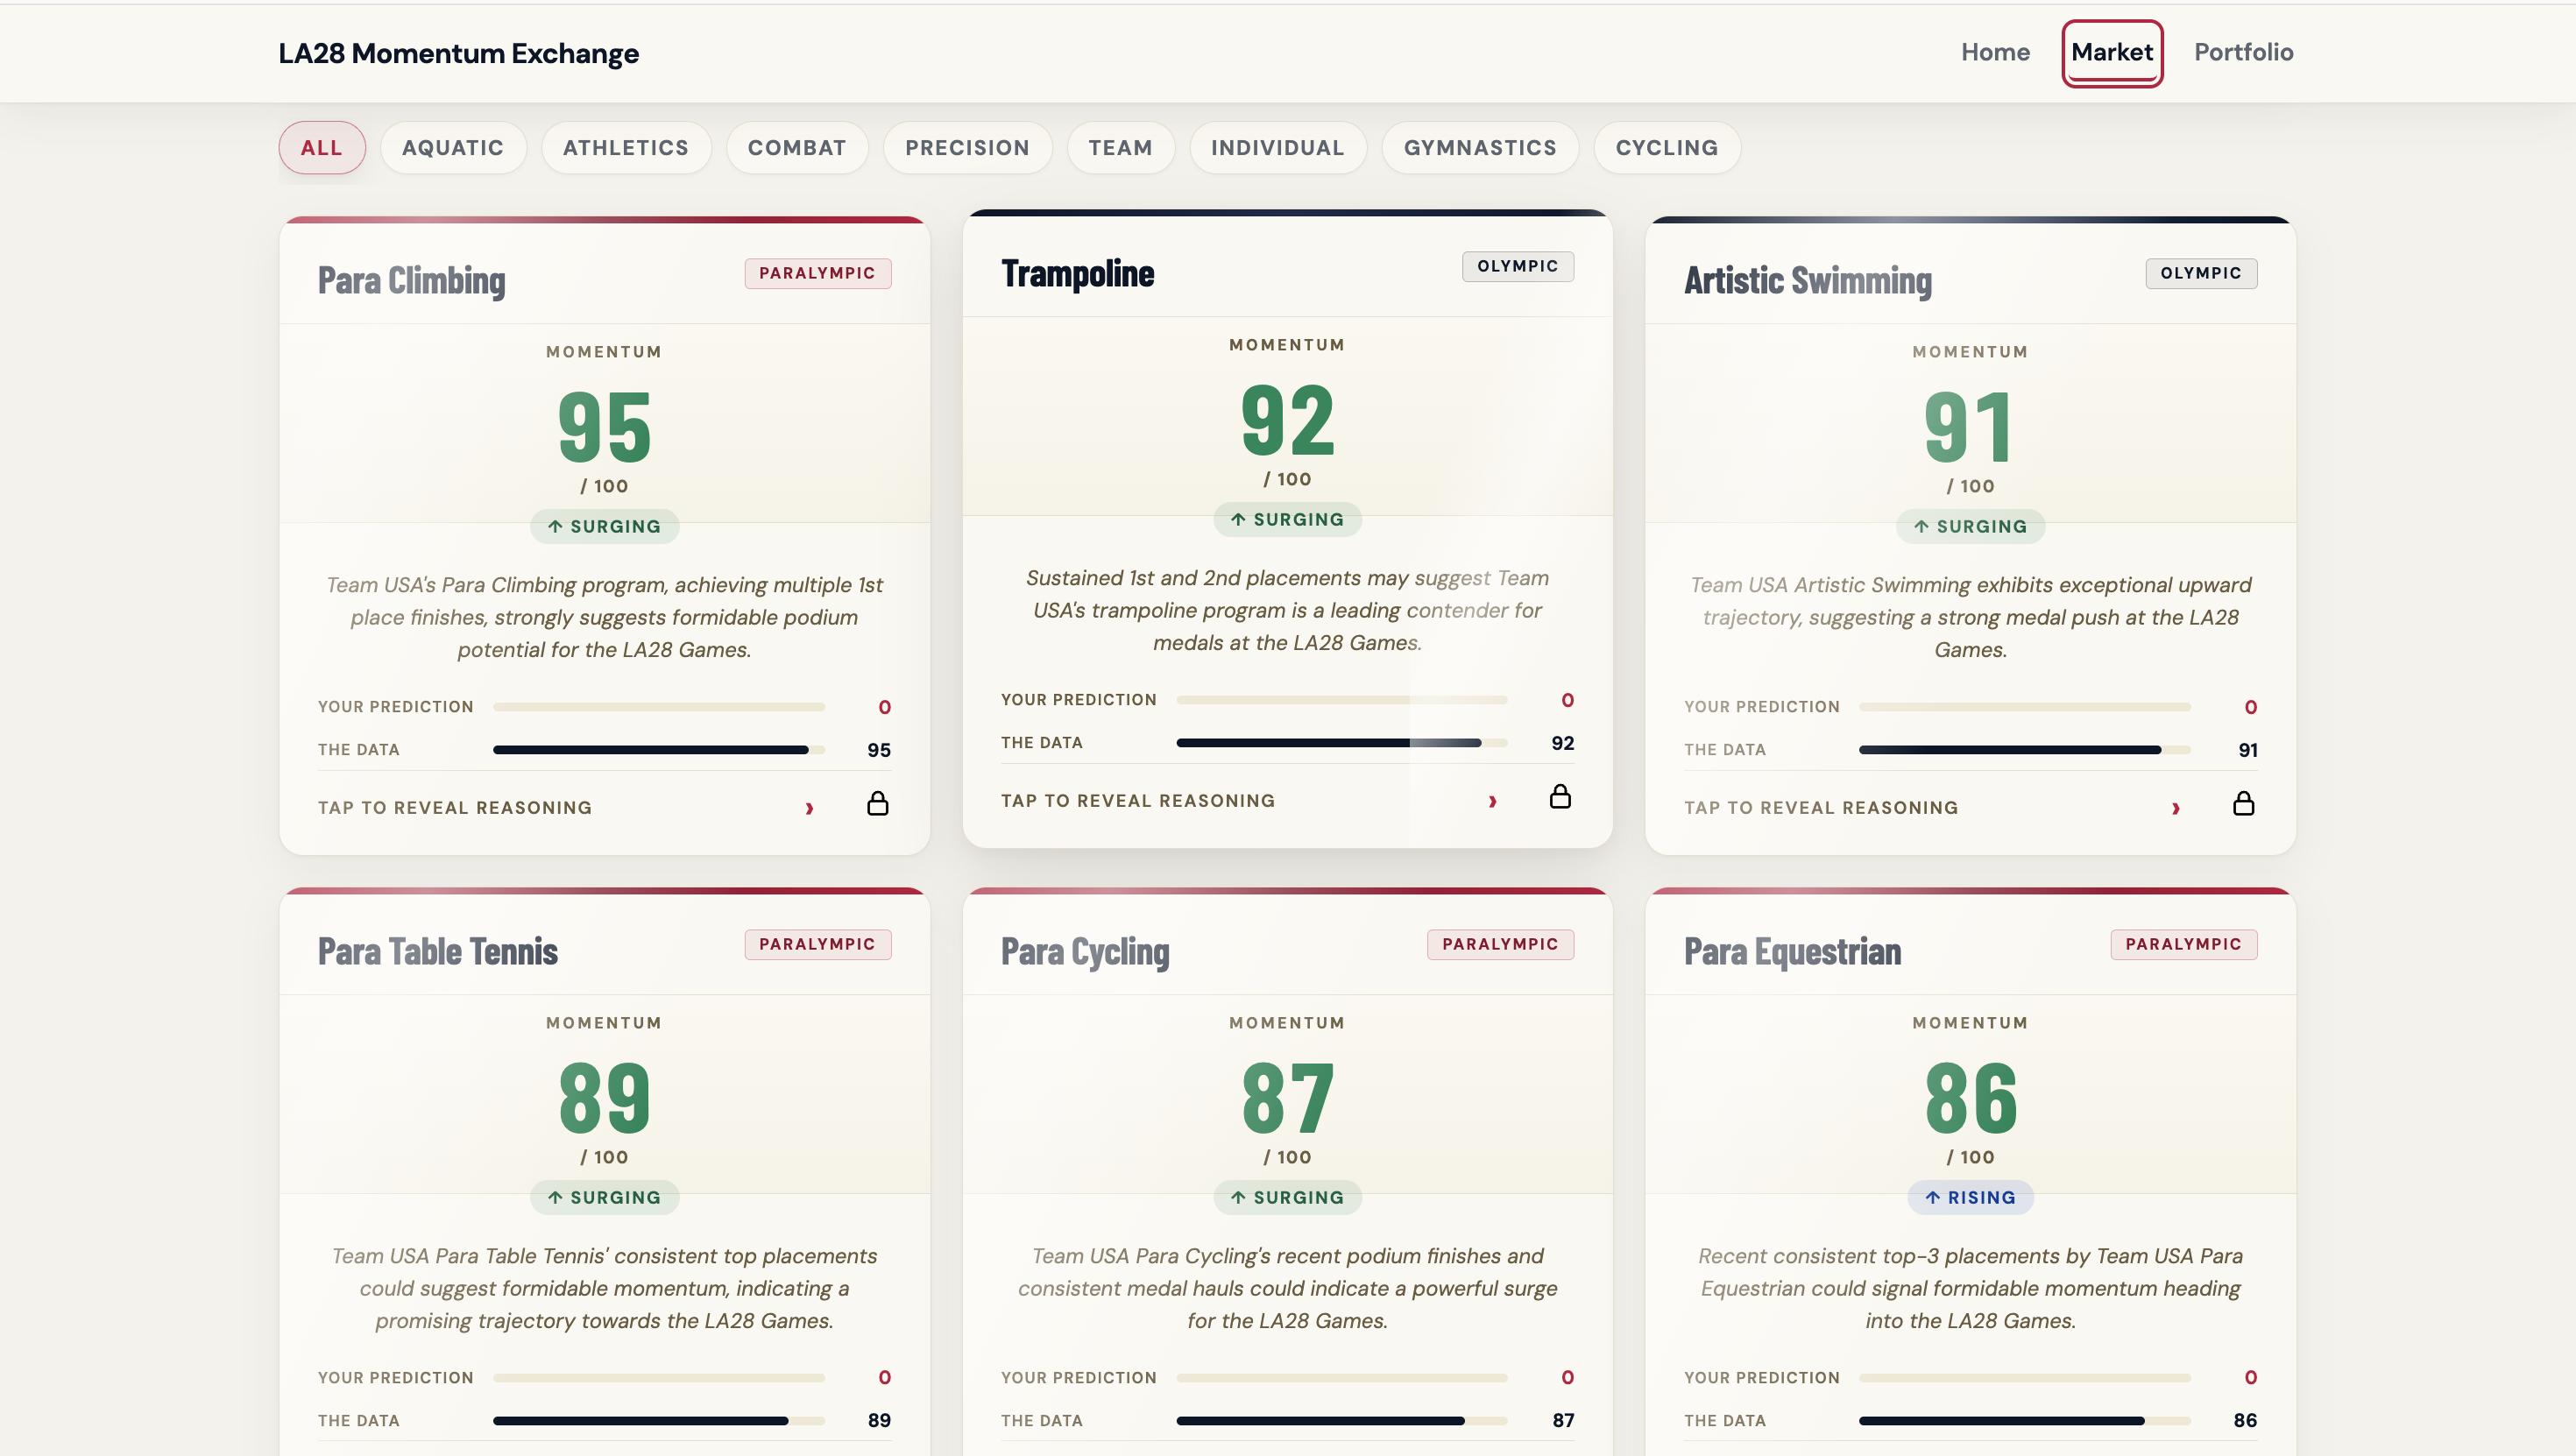Expand reasoning chevron on Para Climbing card
Image resolution: width=2576 pixels, height=1456 pixels.
(x=810, y=808)
